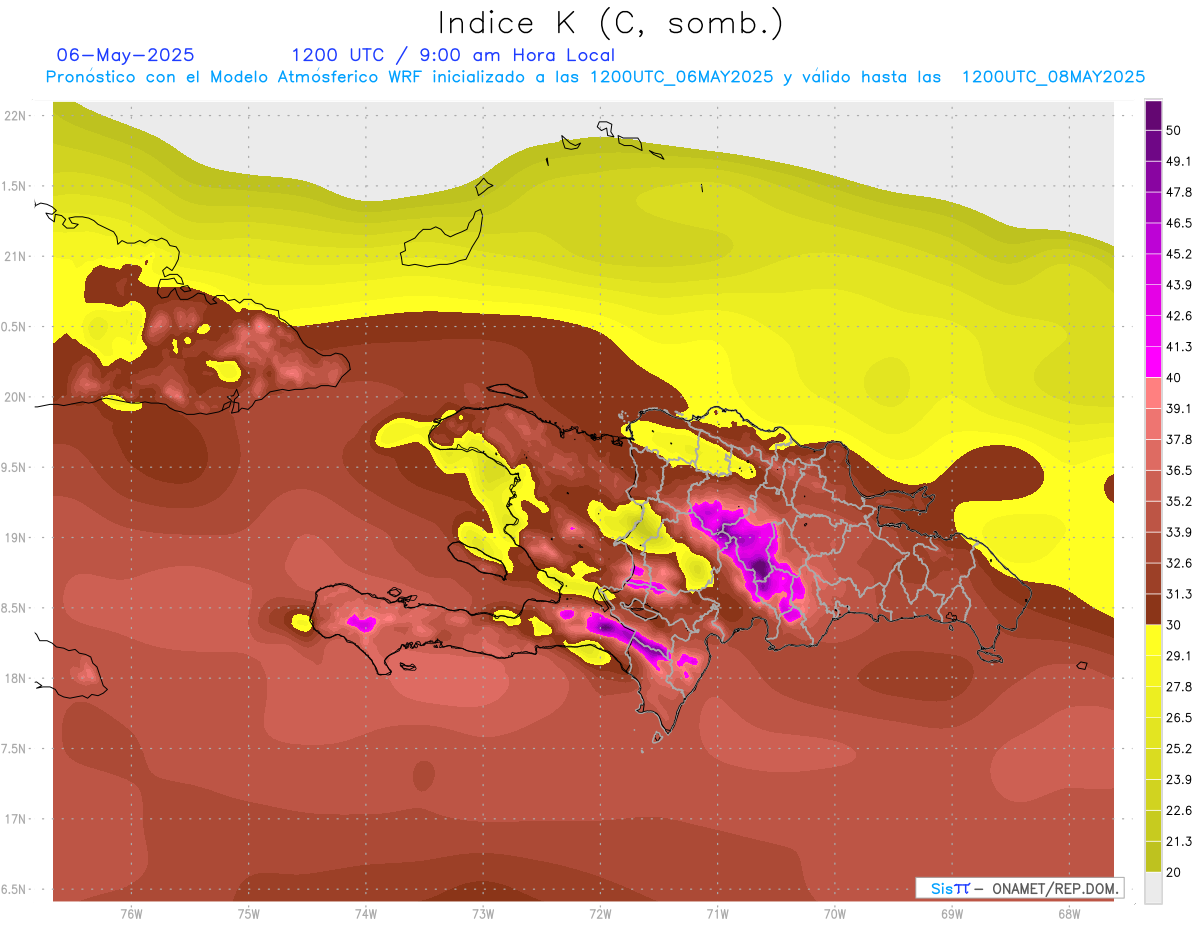This screenshot has width=1200, height=927.
Task: Click the '22N' latitude label
Action: click(16, 115)
